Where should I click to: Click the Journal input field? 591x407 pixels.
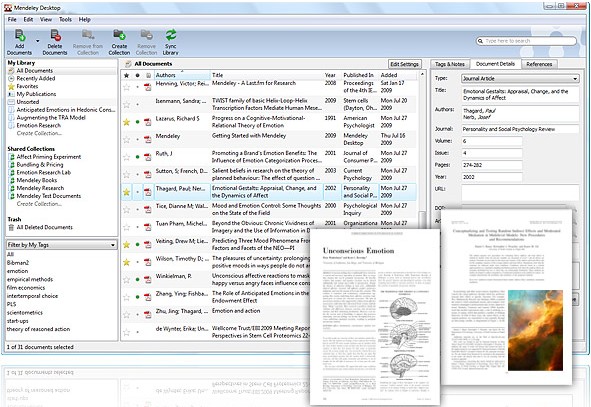click(x=520, y=129)
